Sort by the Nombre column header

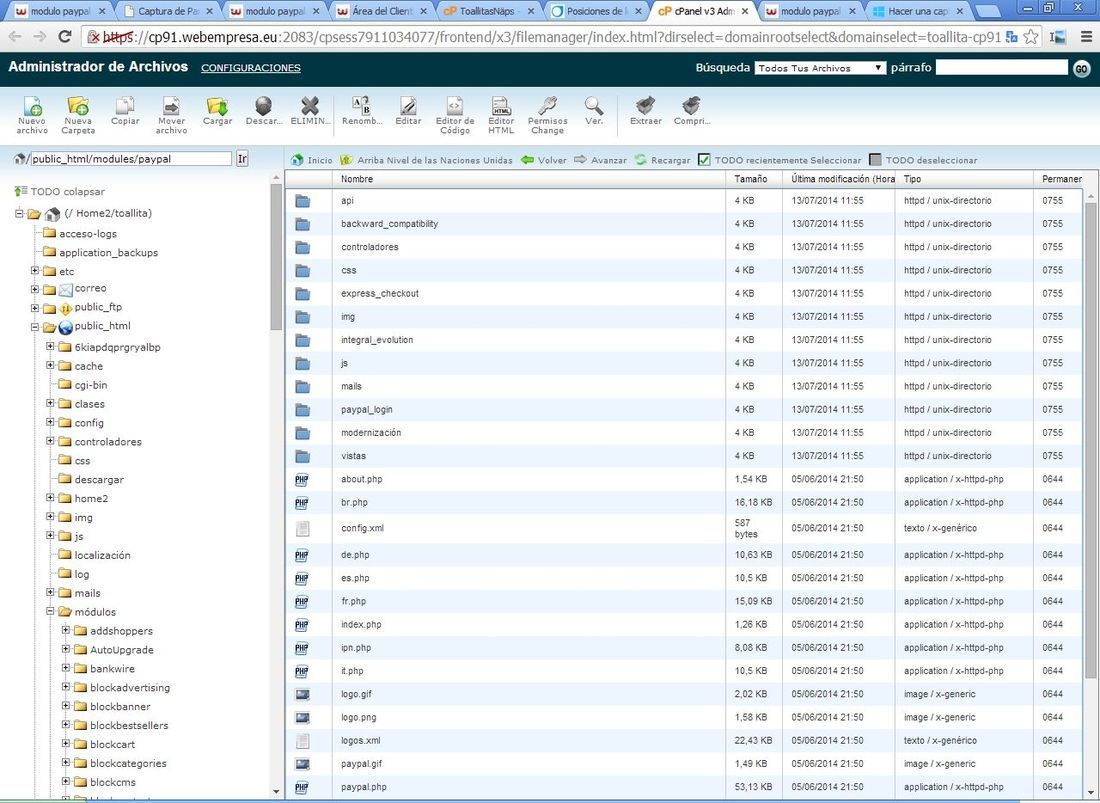[x=528, y=179]
